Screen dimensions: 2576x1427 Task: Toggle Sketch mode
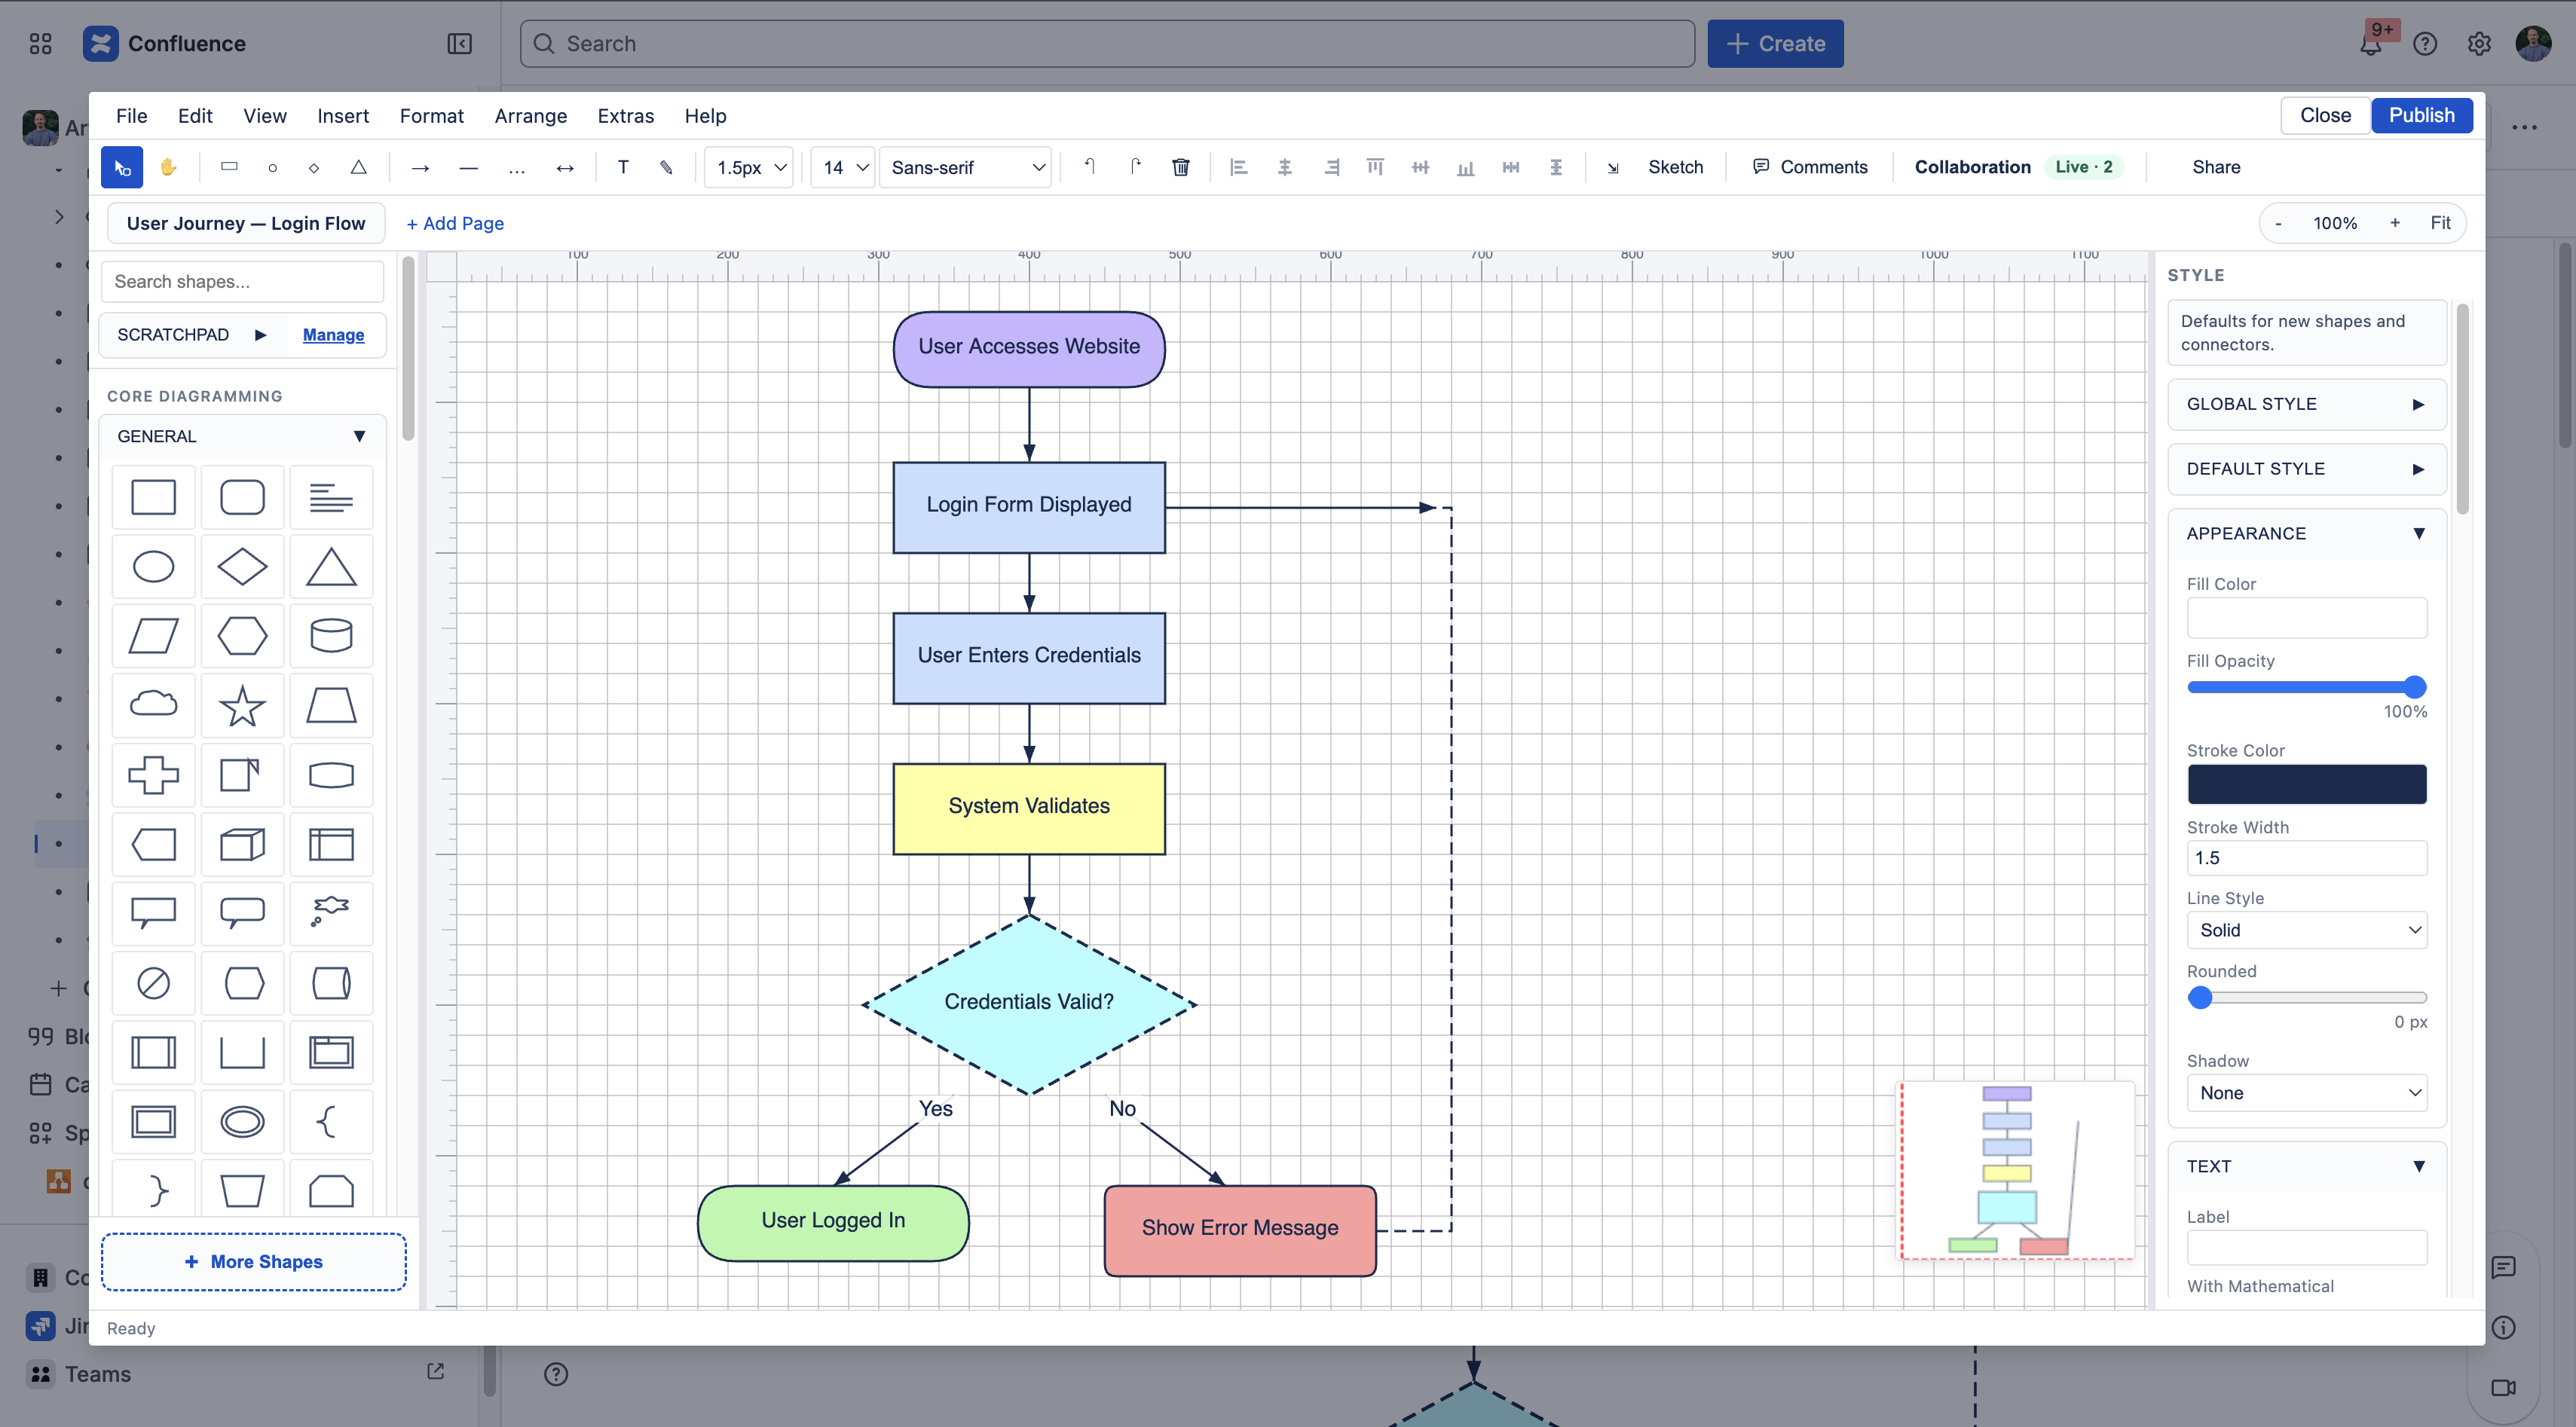1675,167
